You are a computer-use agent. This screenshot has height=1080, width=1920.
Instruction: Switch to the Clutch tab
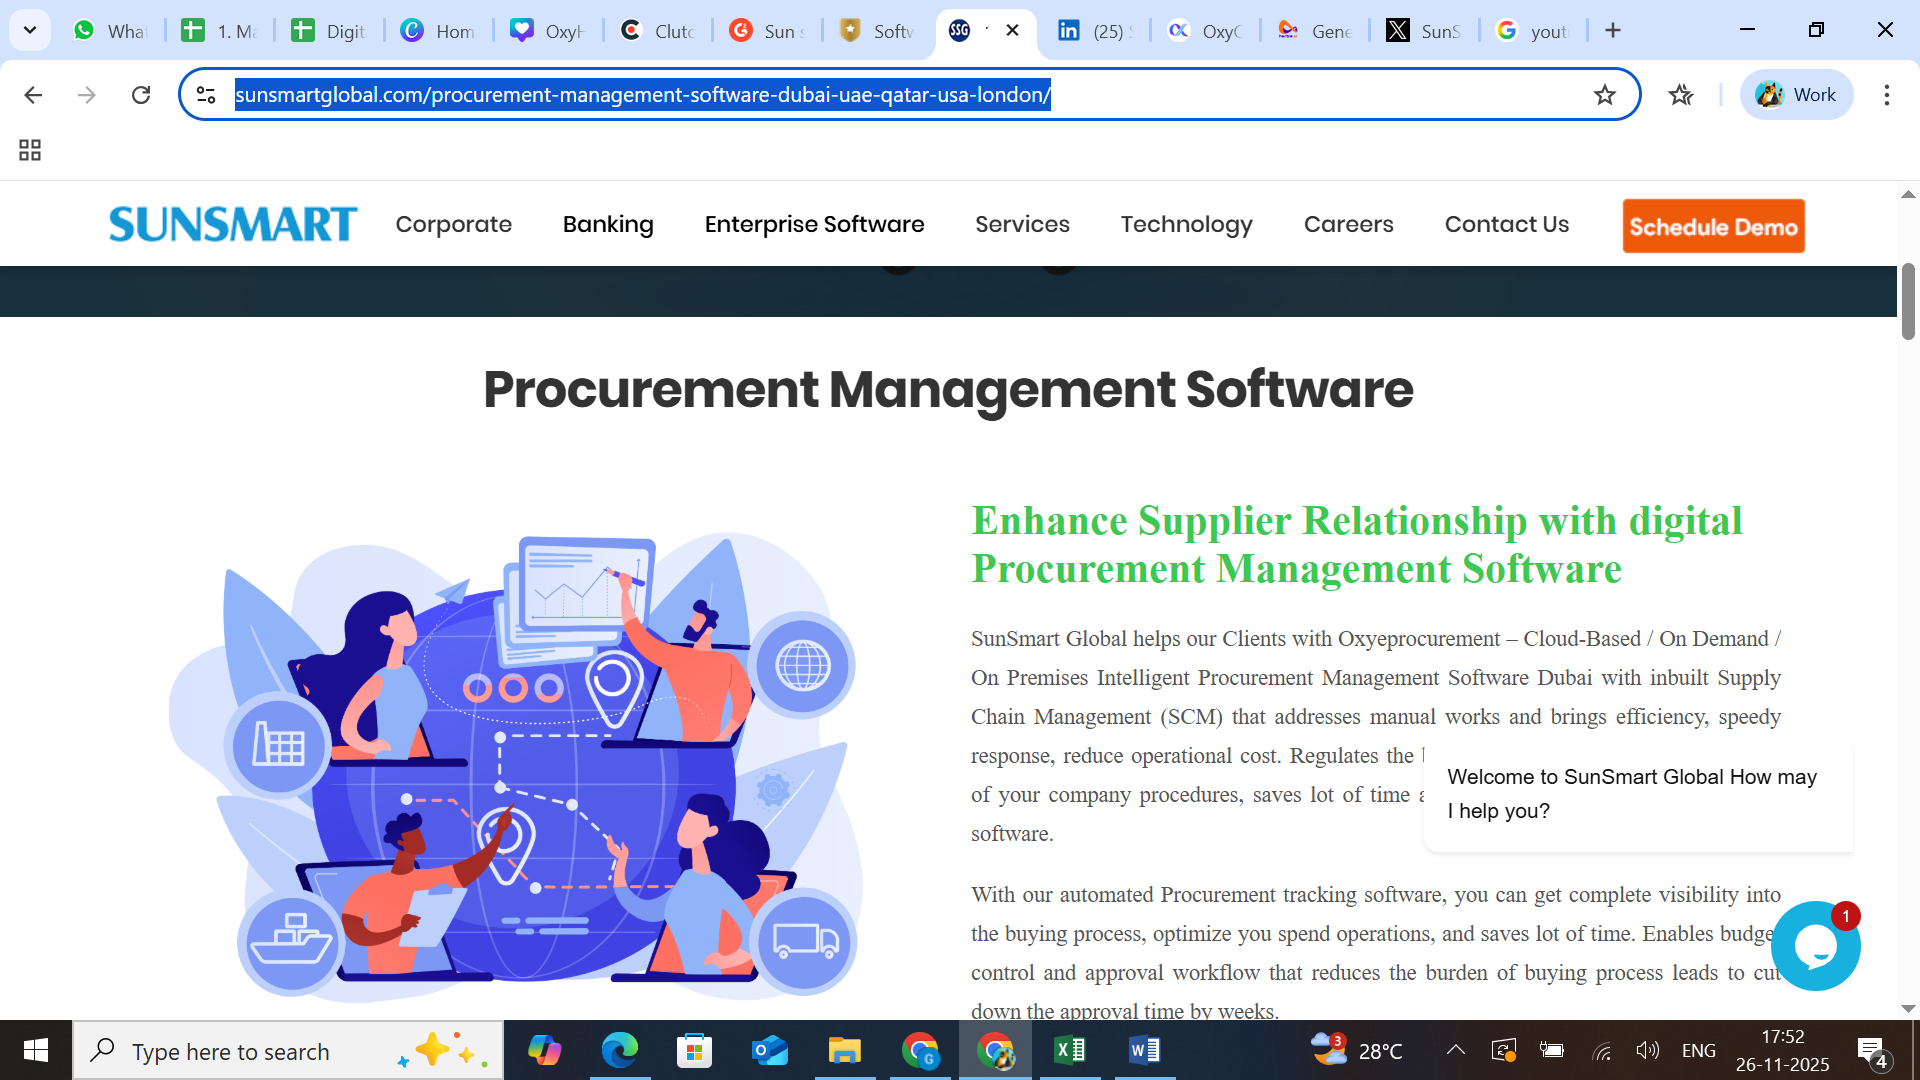click(x=657, y=31)
